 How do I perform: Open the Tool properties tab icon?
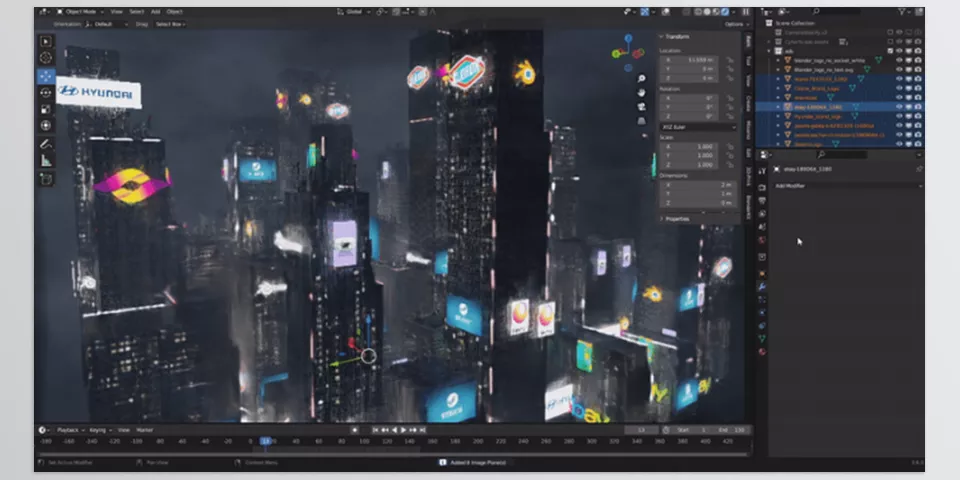pyautogui.click(x=762, y=171)
